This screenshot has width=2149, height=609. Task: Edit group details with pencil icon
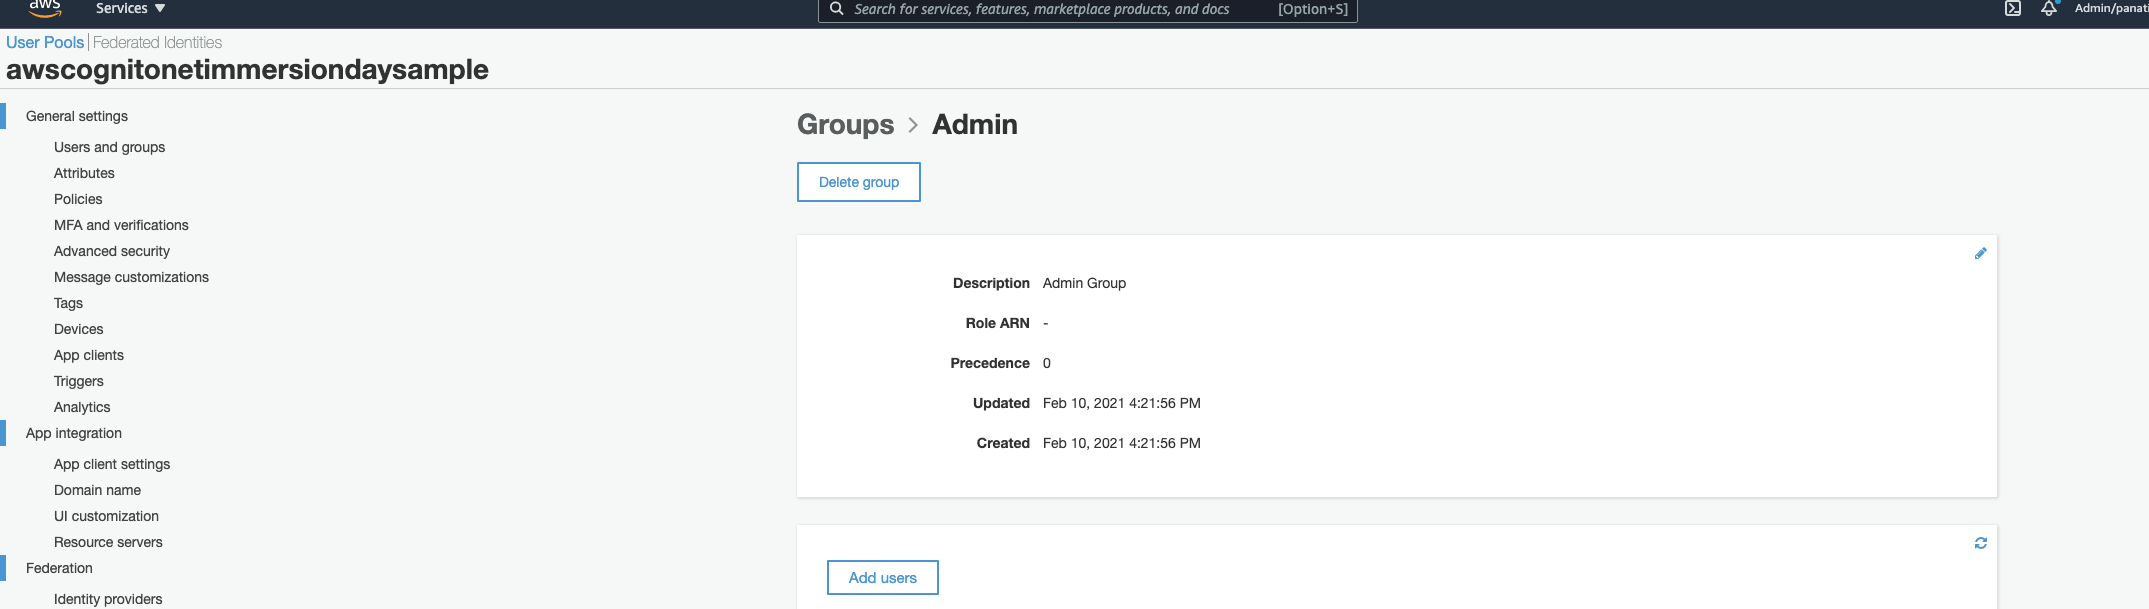click(x=1980, y=253)
